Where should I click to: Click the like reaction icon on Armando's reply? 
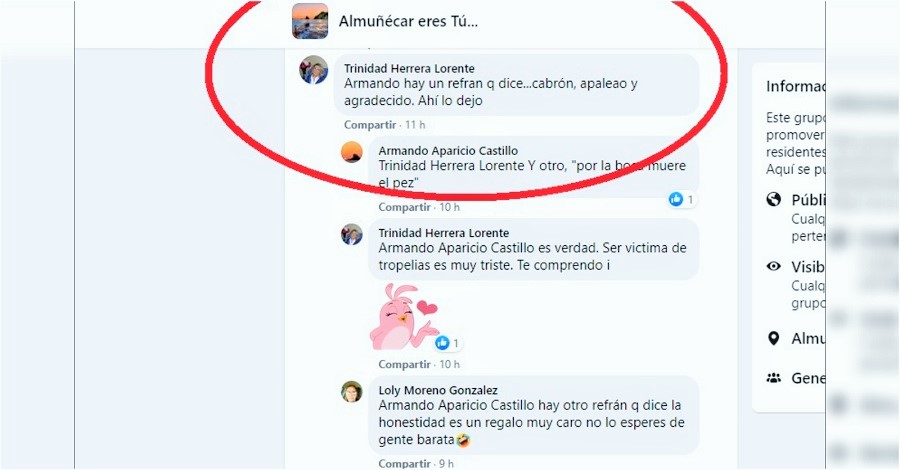(676, 199)
